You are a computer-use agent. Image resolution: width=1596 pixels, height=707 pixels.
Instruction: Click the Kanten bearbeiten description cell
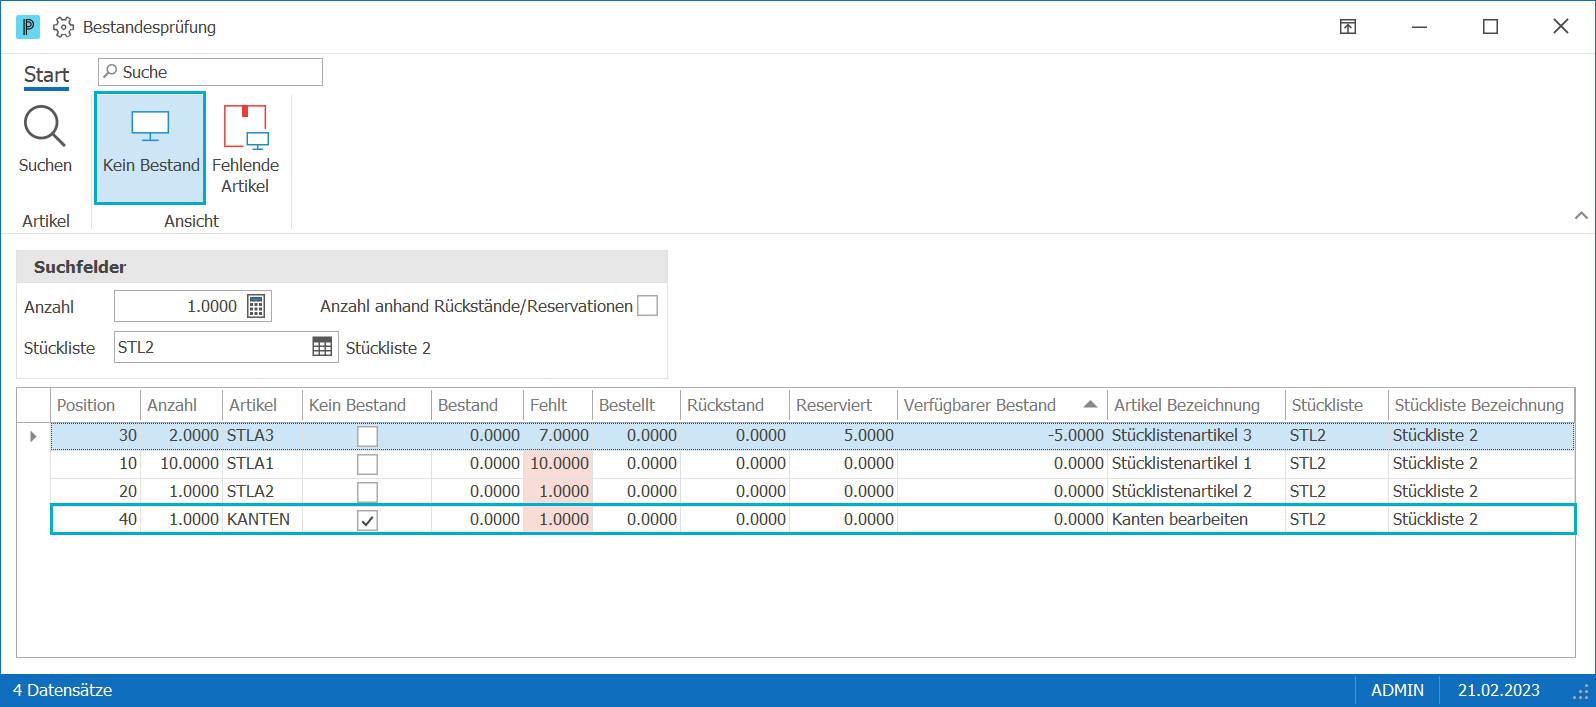coord(1196,520)
